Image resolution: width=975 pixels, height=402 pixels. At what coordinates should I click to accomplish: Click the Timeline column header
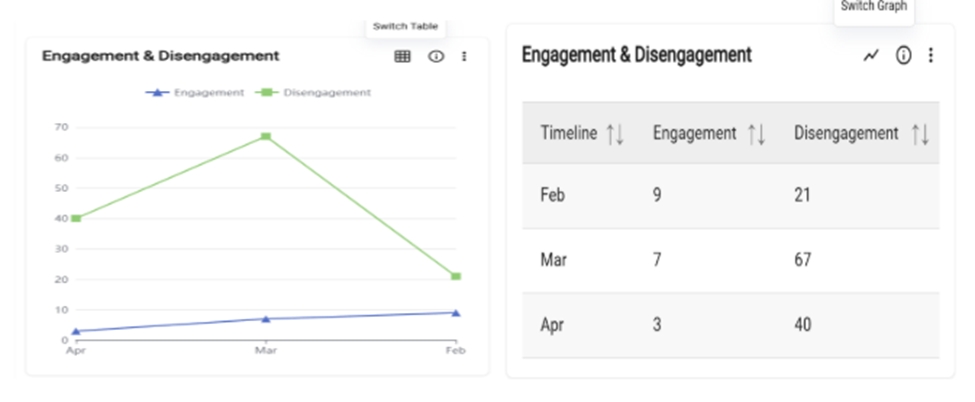click(568, 134)
